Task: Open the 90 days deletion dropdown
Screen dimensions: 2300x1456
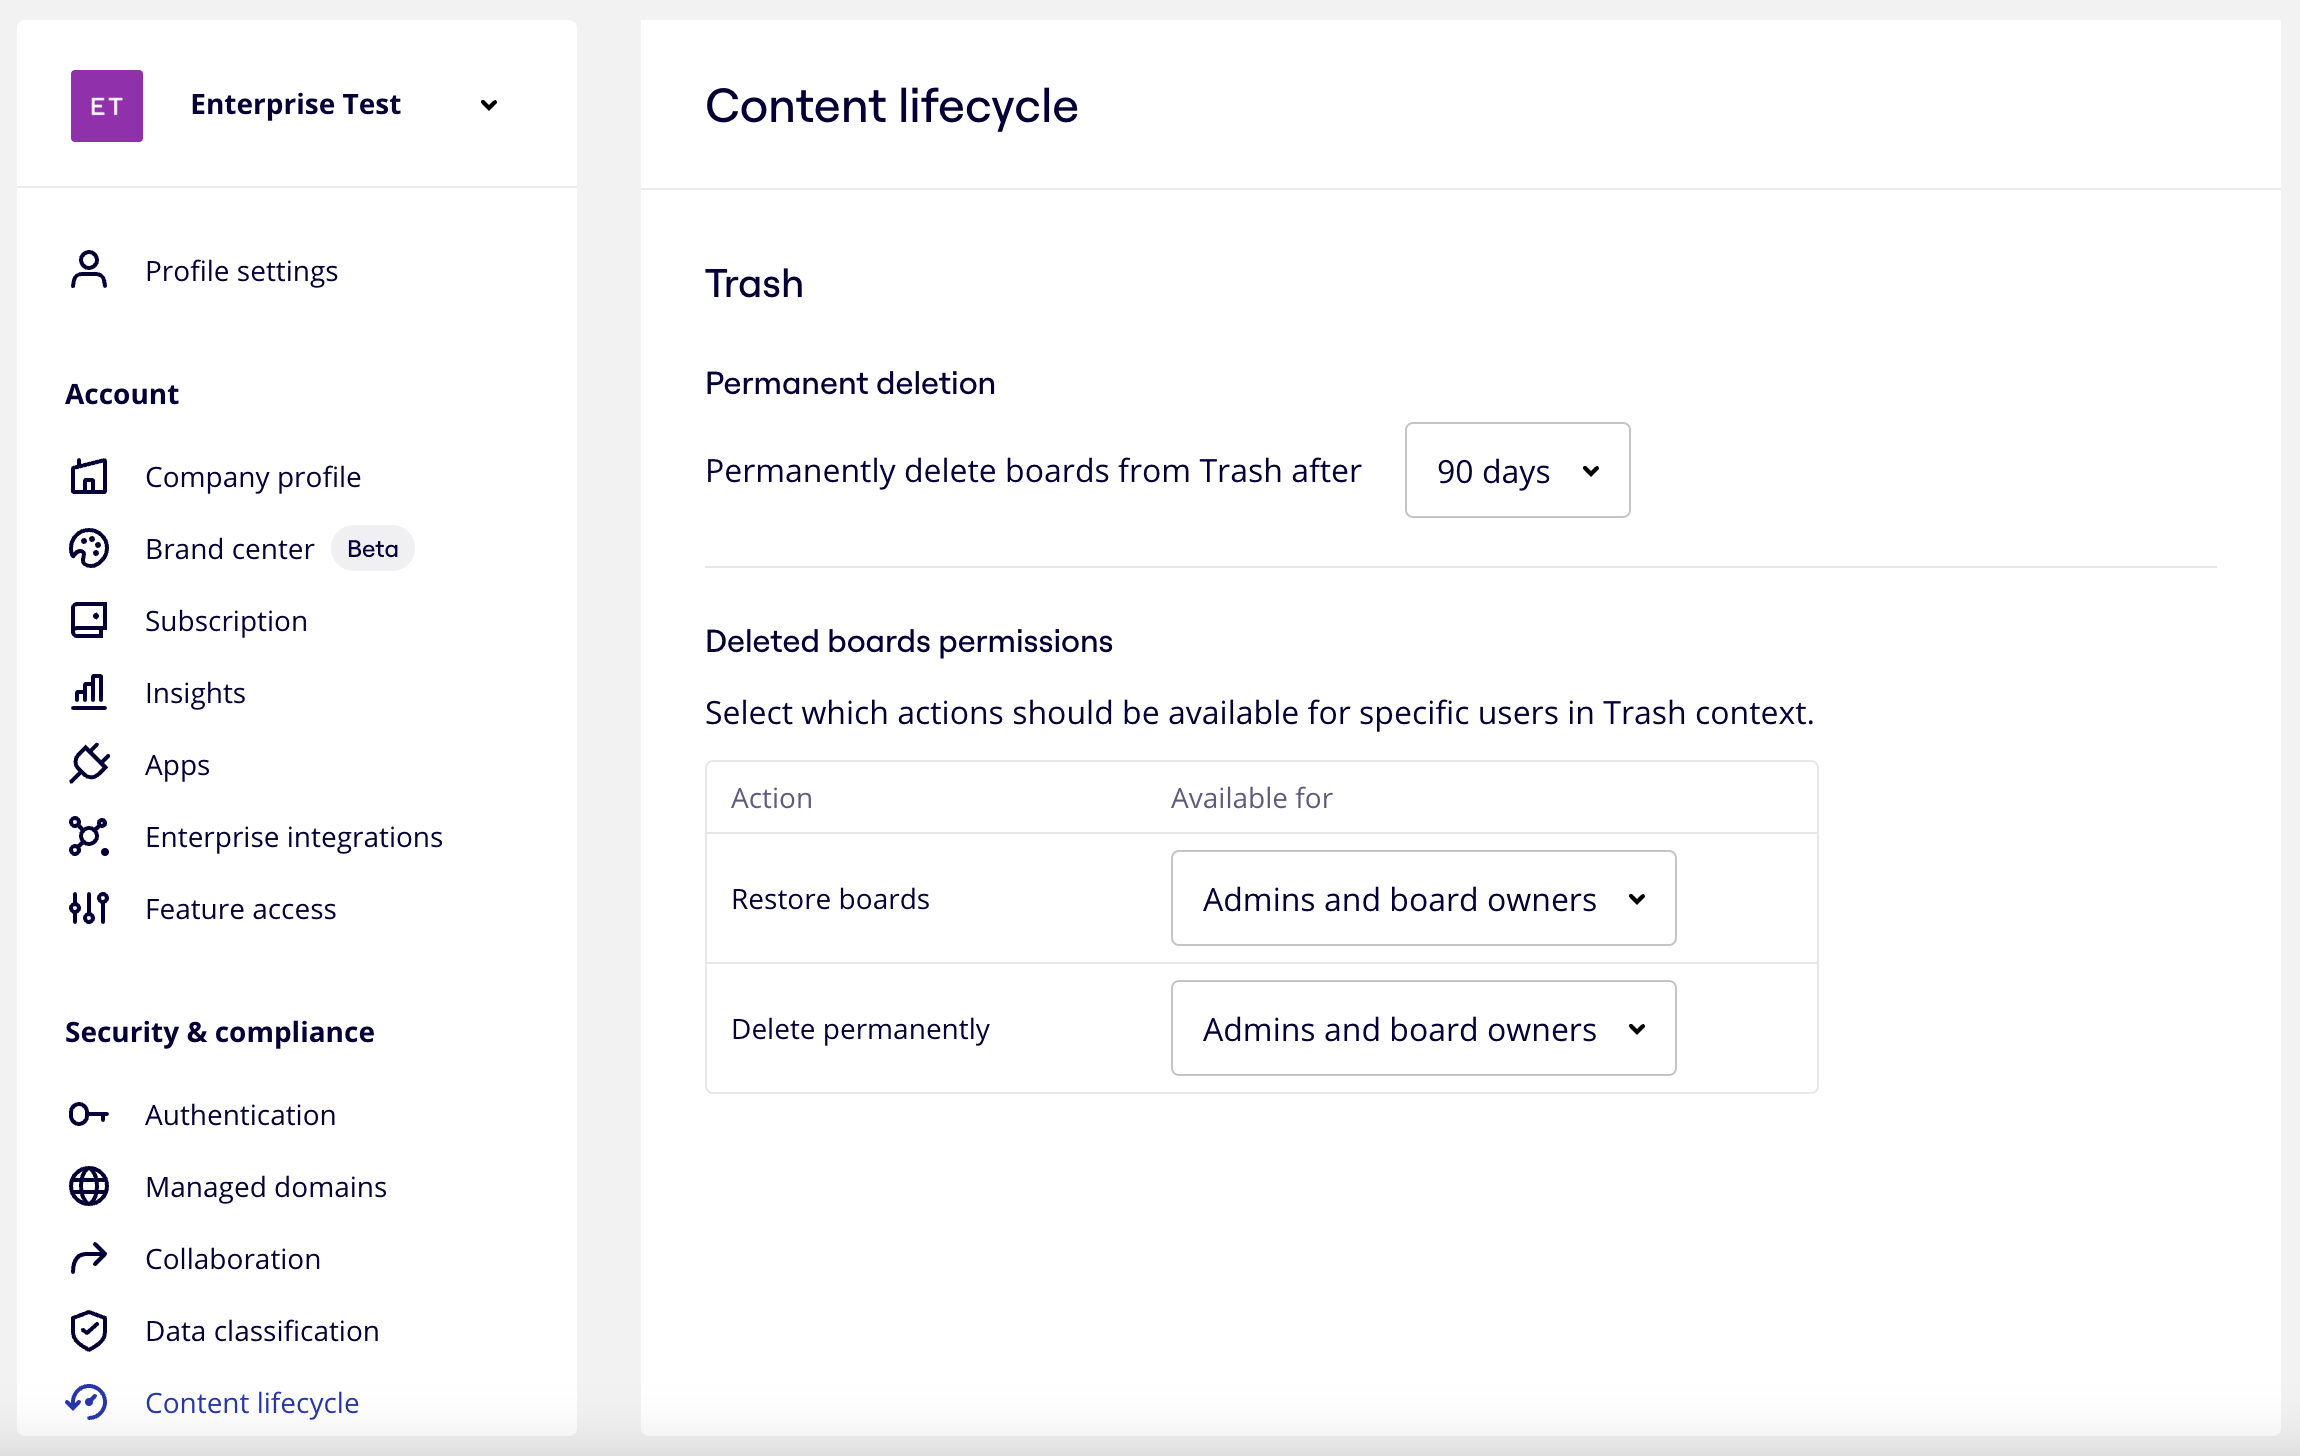Action: [1517, 470]
